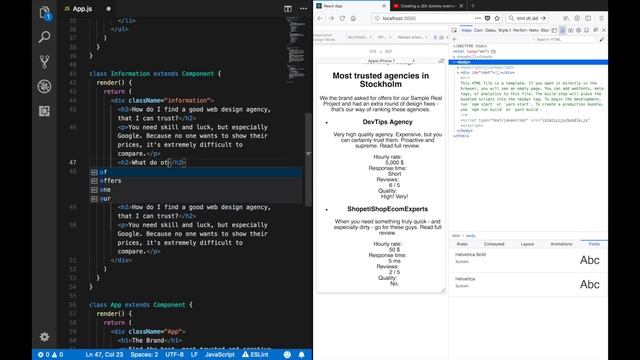Switch to Rules tab in inspector sidebar

[x=462, y=244]
